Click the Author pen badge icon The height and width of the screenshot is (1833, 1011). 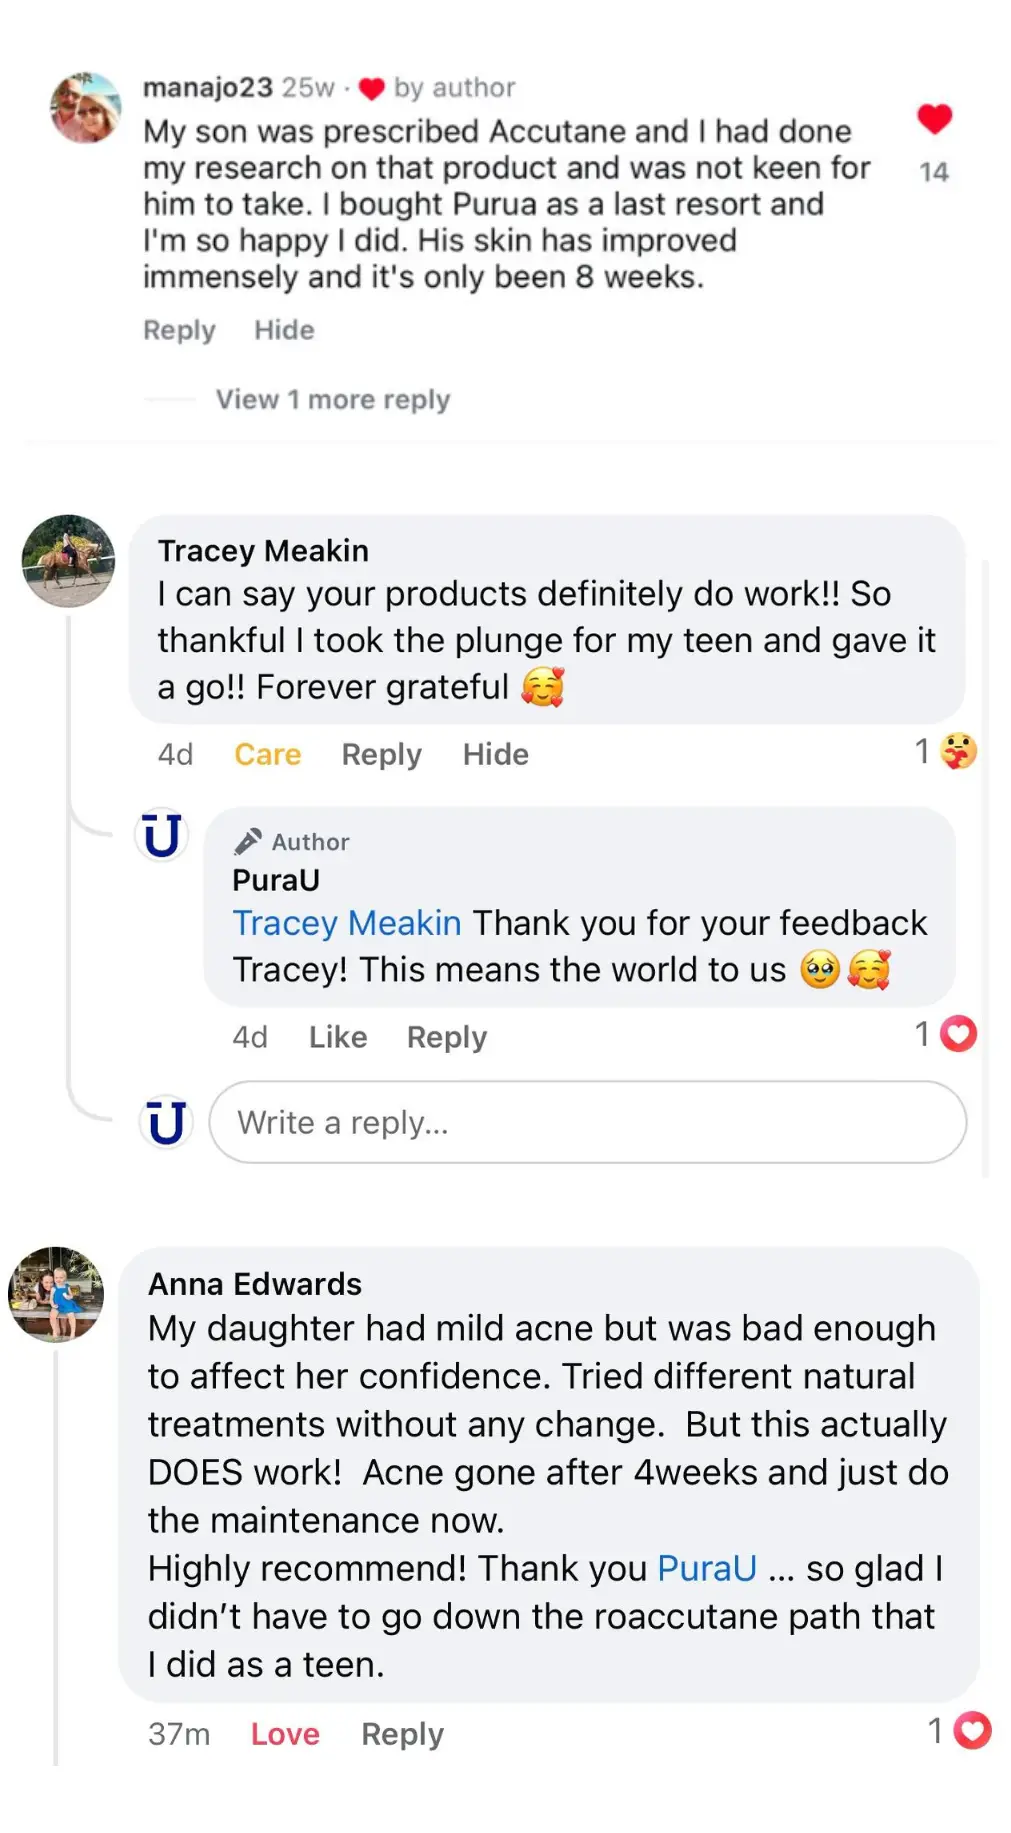(248, 842)
